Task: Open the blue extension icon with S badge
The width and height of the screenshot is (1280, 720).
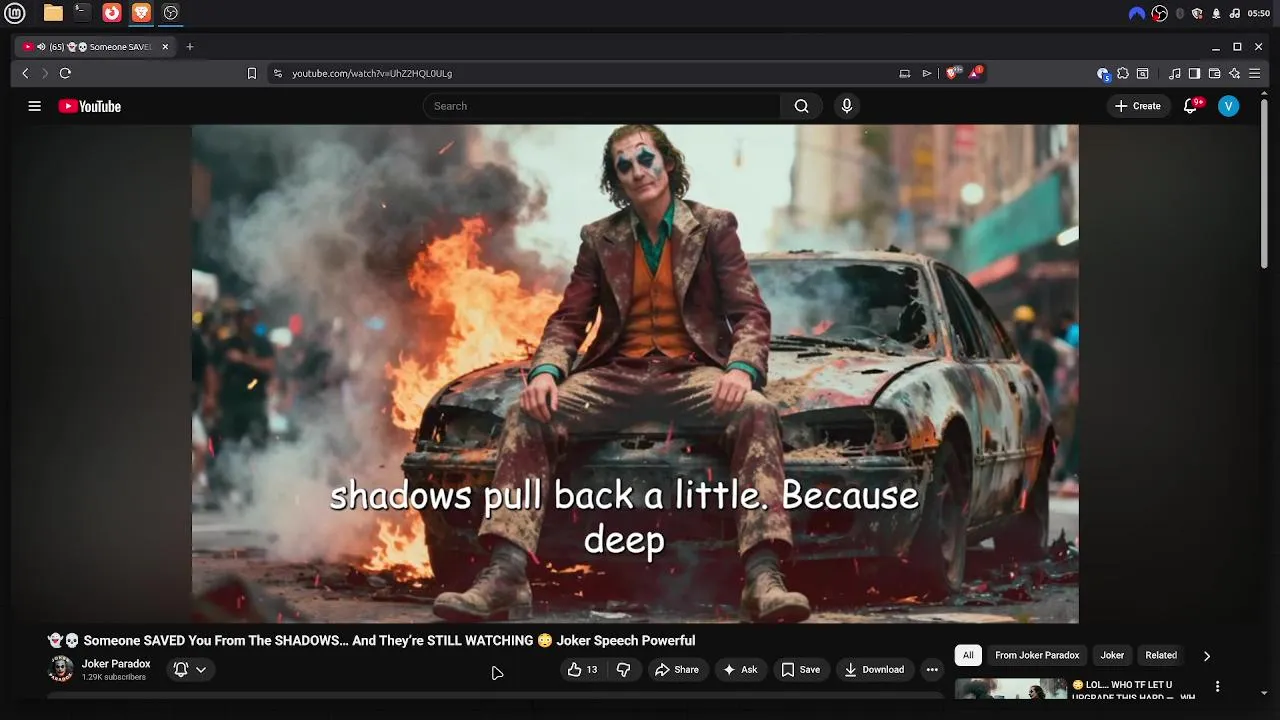Action: (1103, 73)
